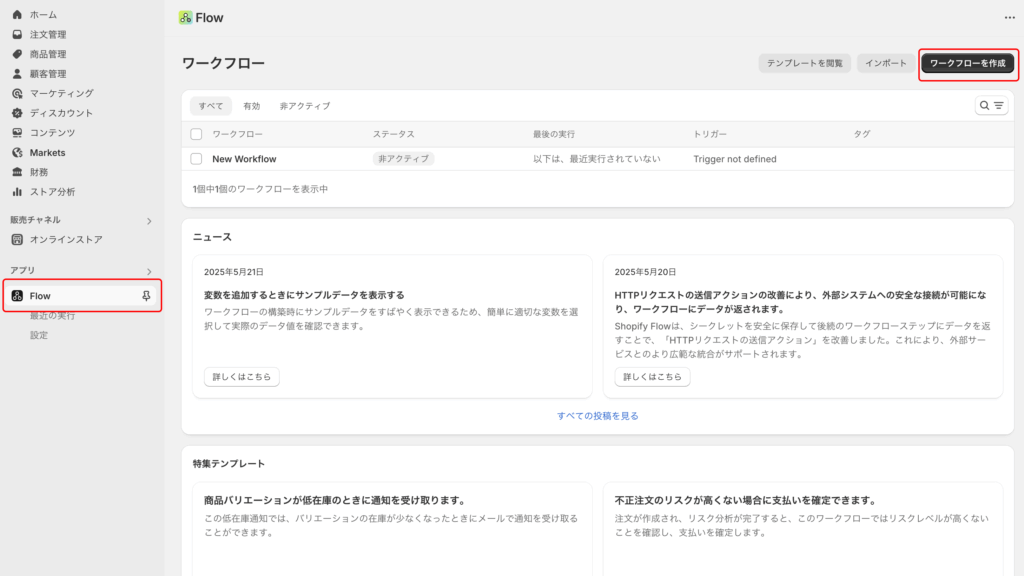Screen dimensions: 1024x576
Task: Switch to the 非アクティブ tab
Action: coord(305,106)
